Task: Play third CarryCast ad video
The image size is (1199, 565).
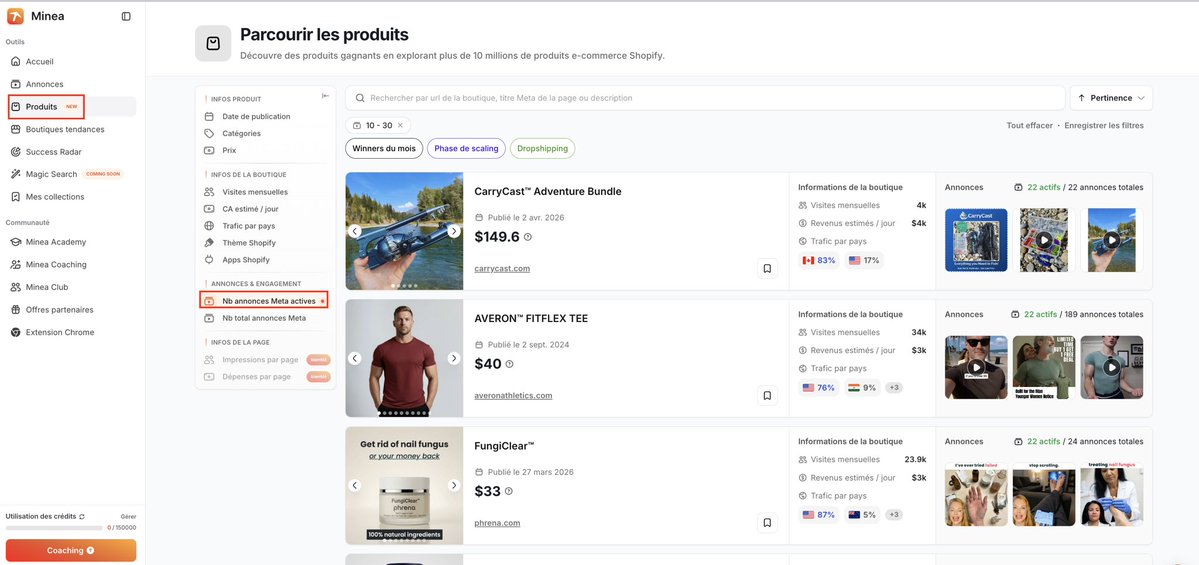Action: (x=1112, y=240)
